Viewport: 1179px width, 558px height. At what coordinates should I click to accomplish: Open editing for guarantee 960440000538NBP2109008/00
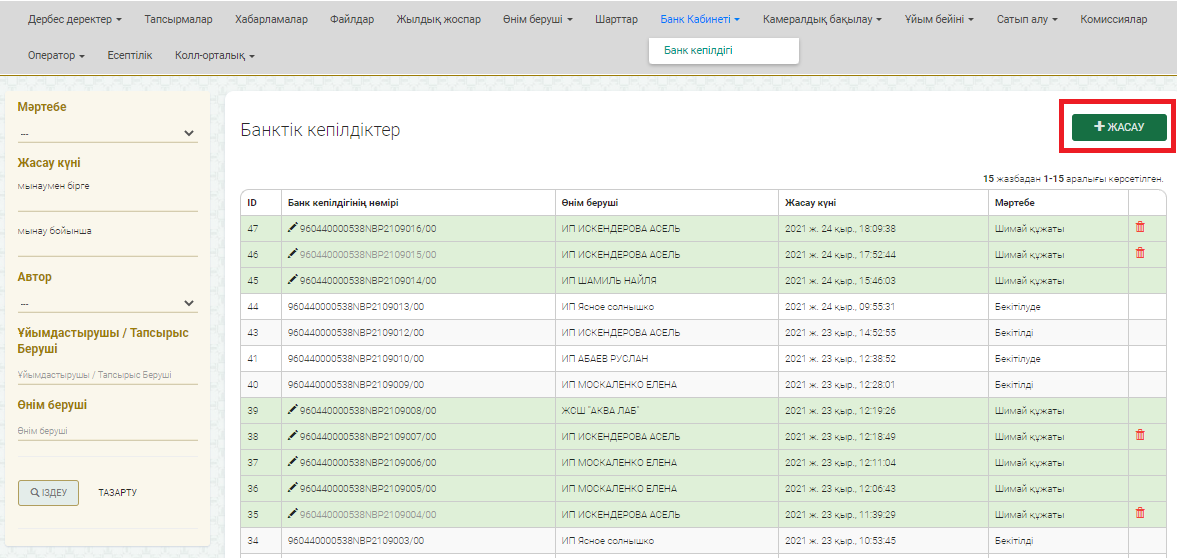pyautogui.click(x=293, y=410)
